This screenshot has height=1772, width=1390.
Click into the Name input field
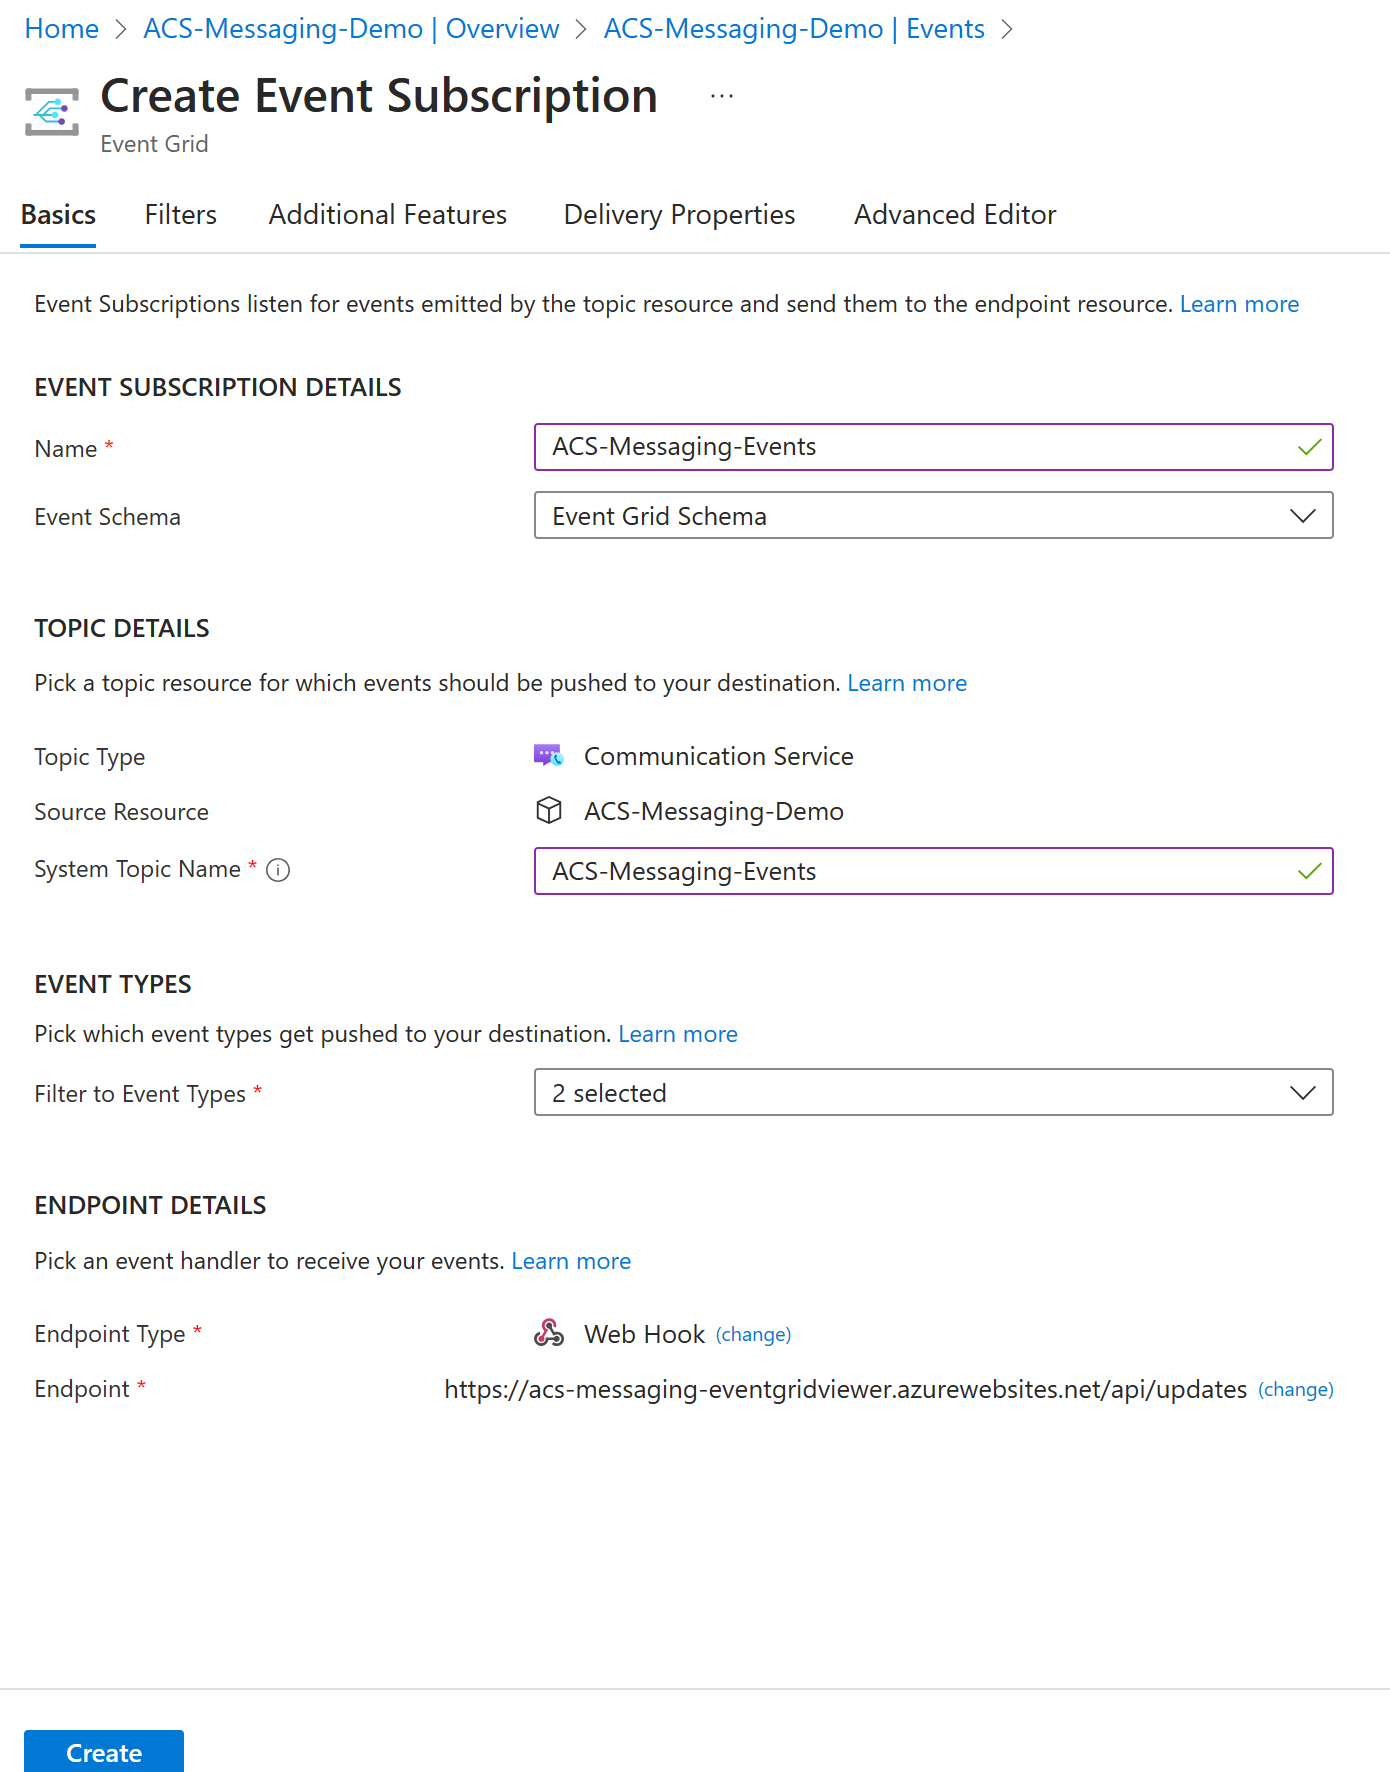point(933,447)
